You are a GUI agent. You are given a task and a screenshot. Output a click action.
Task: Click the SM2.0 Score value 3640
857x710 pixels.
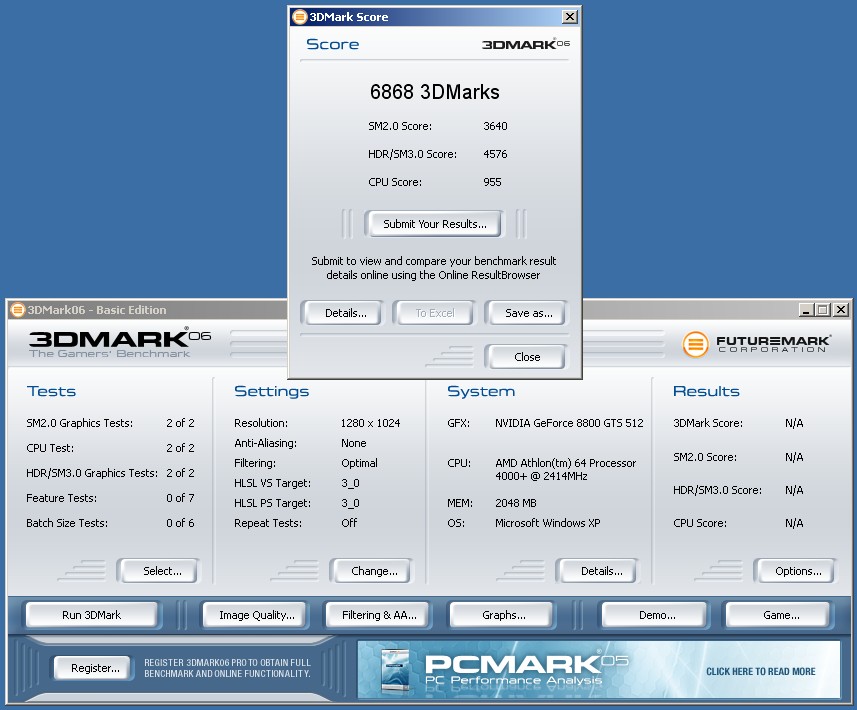(495, 126)
